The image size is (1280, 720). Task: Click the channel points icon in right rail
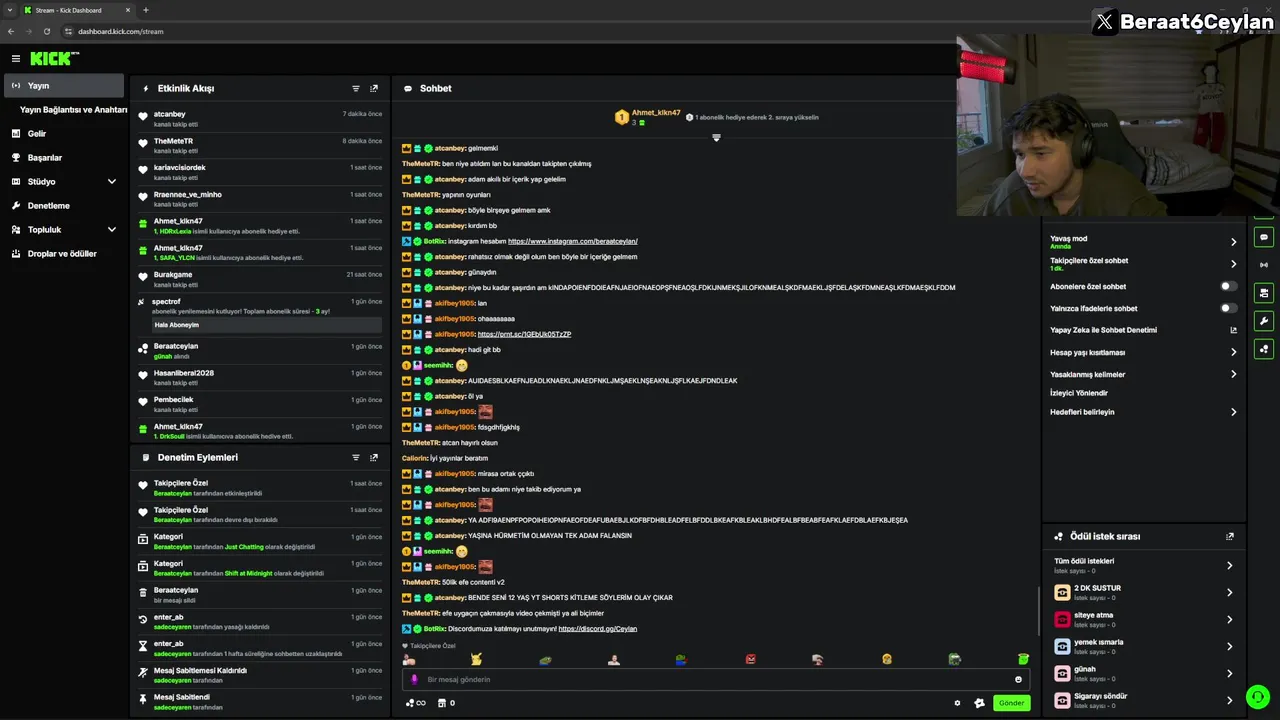click(1264, 349)
